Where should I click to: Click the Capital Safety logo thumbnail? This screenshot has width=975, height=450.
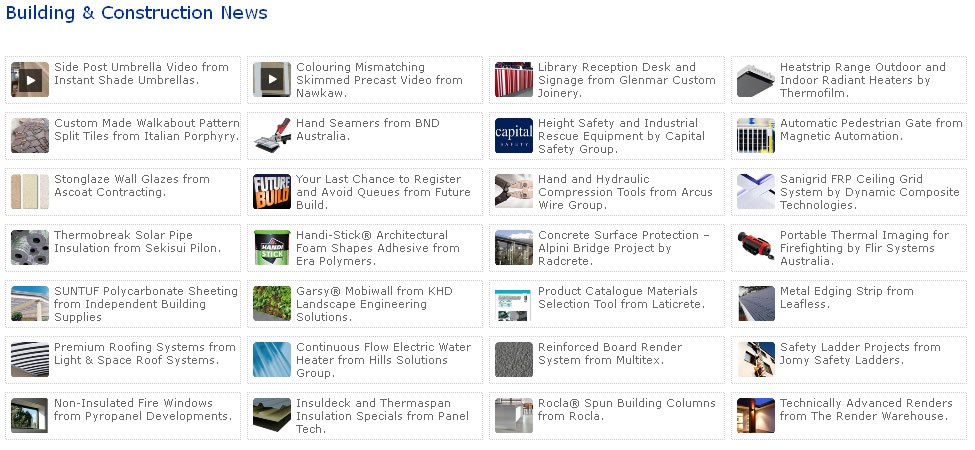[514, 135]
